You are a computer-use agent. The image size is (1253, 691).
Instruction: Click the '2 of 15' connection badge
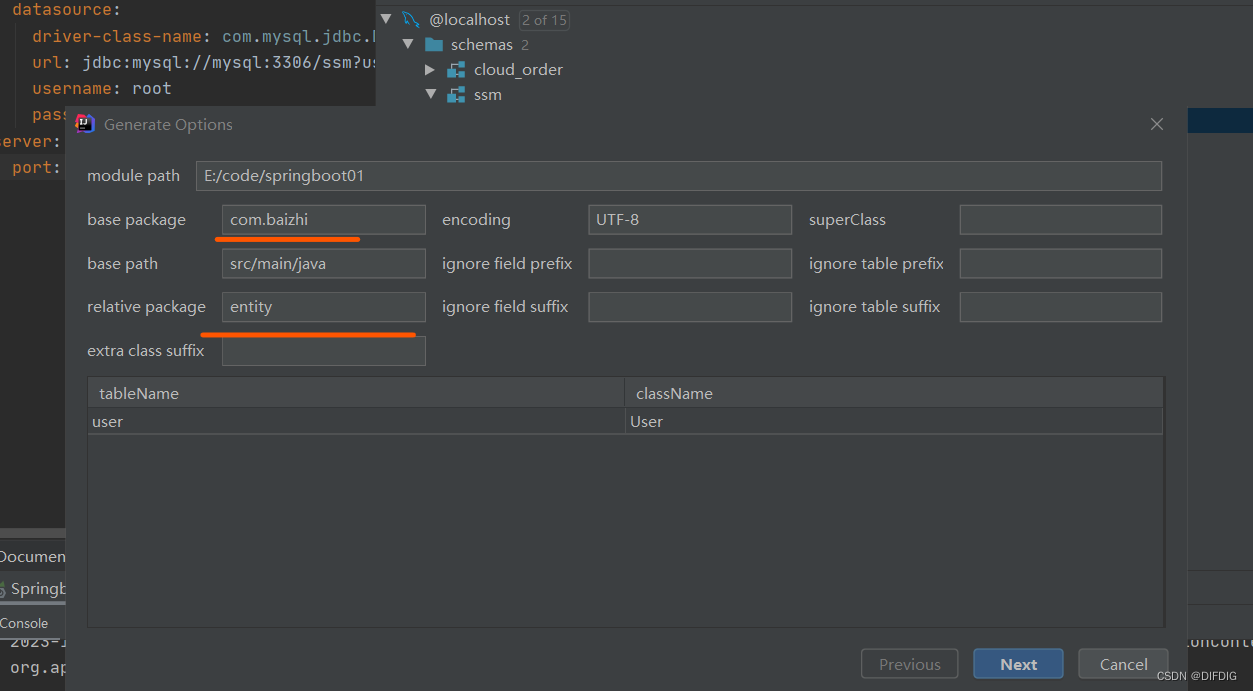tap(543, 19)
